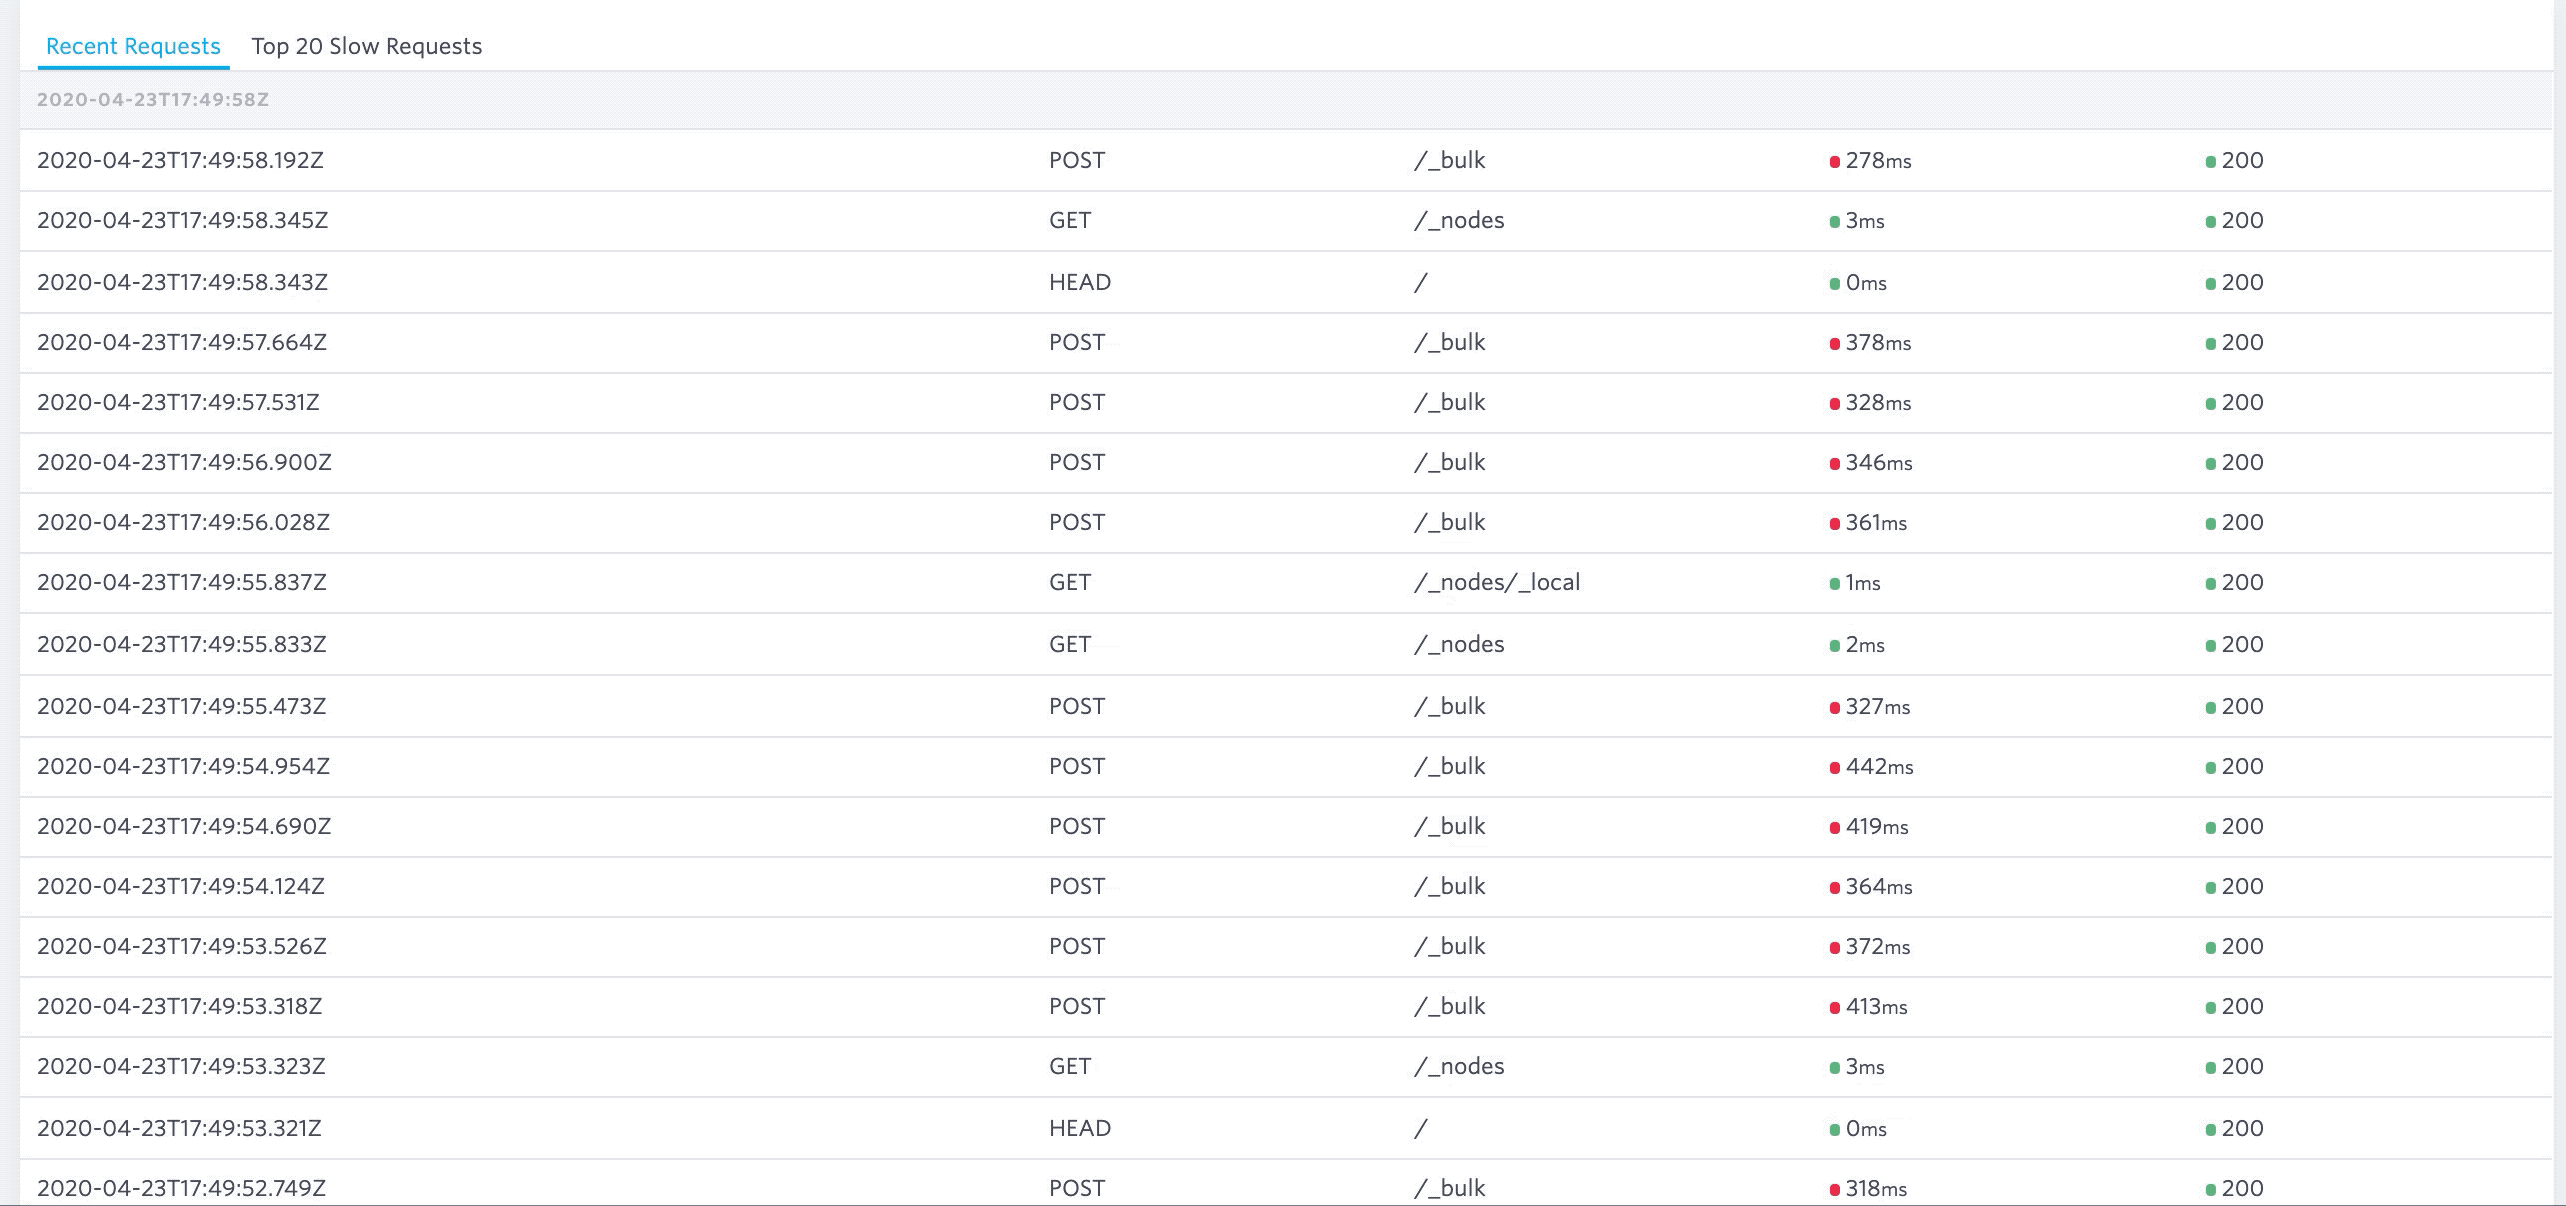Select the 2020-04-23T17:49:58Z group header
The width and height of the screenshot is (2566, 1206).
[x=153, y=100]
